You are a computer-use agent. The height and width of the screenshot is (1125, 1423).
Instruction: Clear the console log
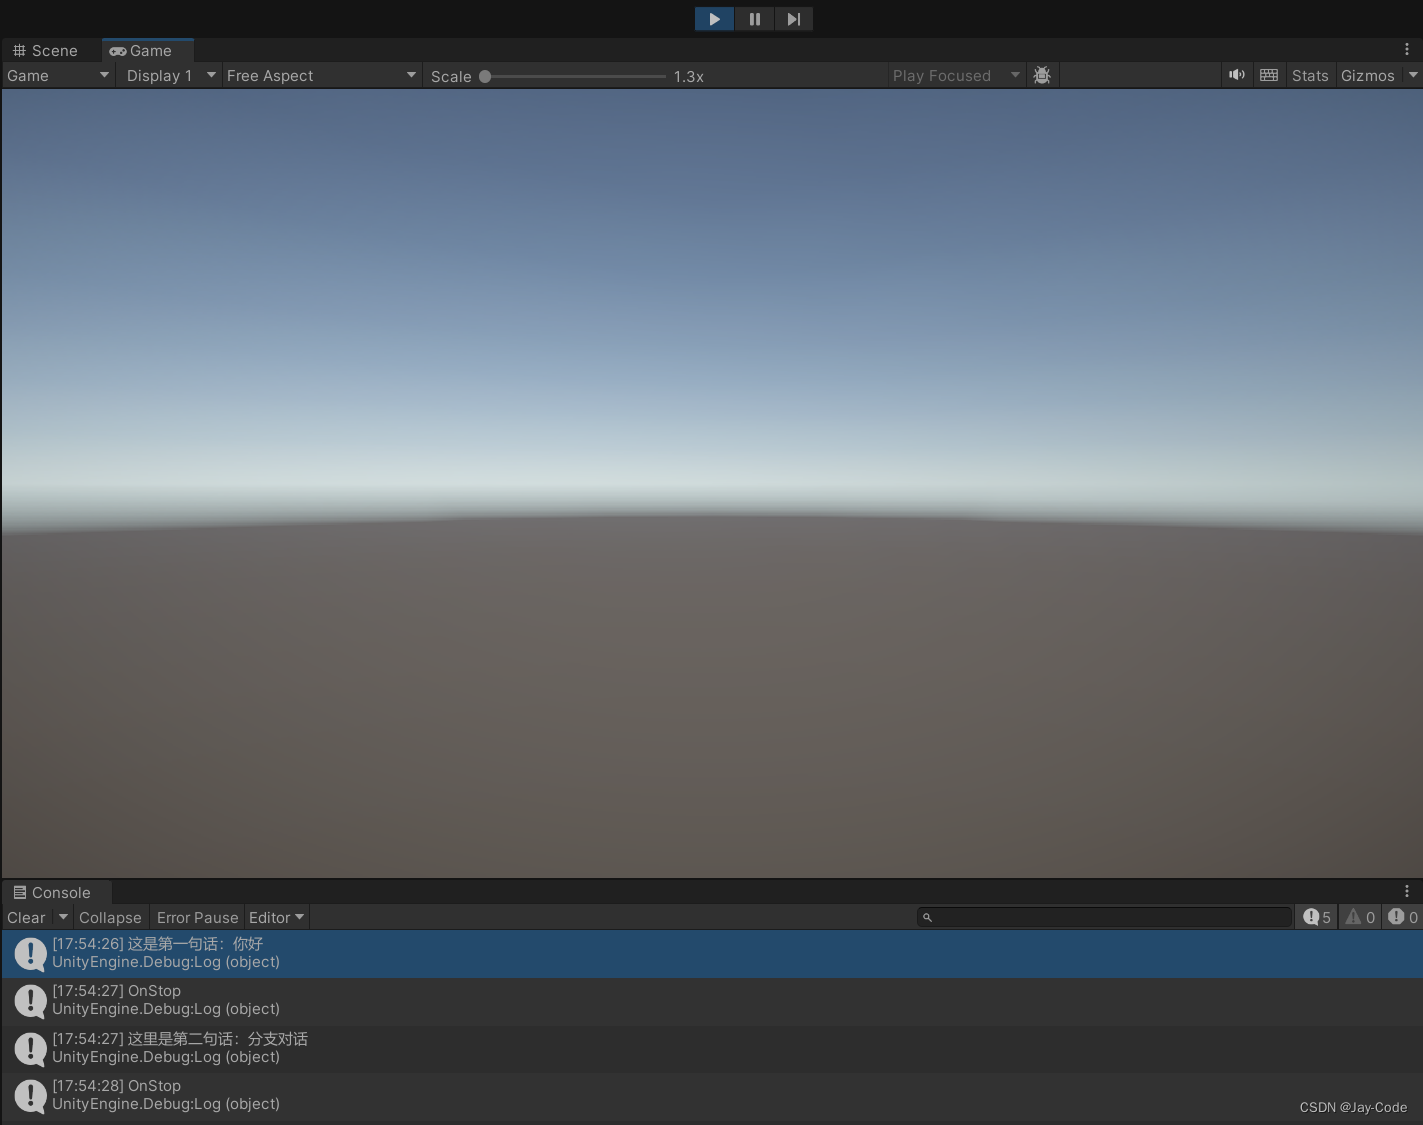26,918
